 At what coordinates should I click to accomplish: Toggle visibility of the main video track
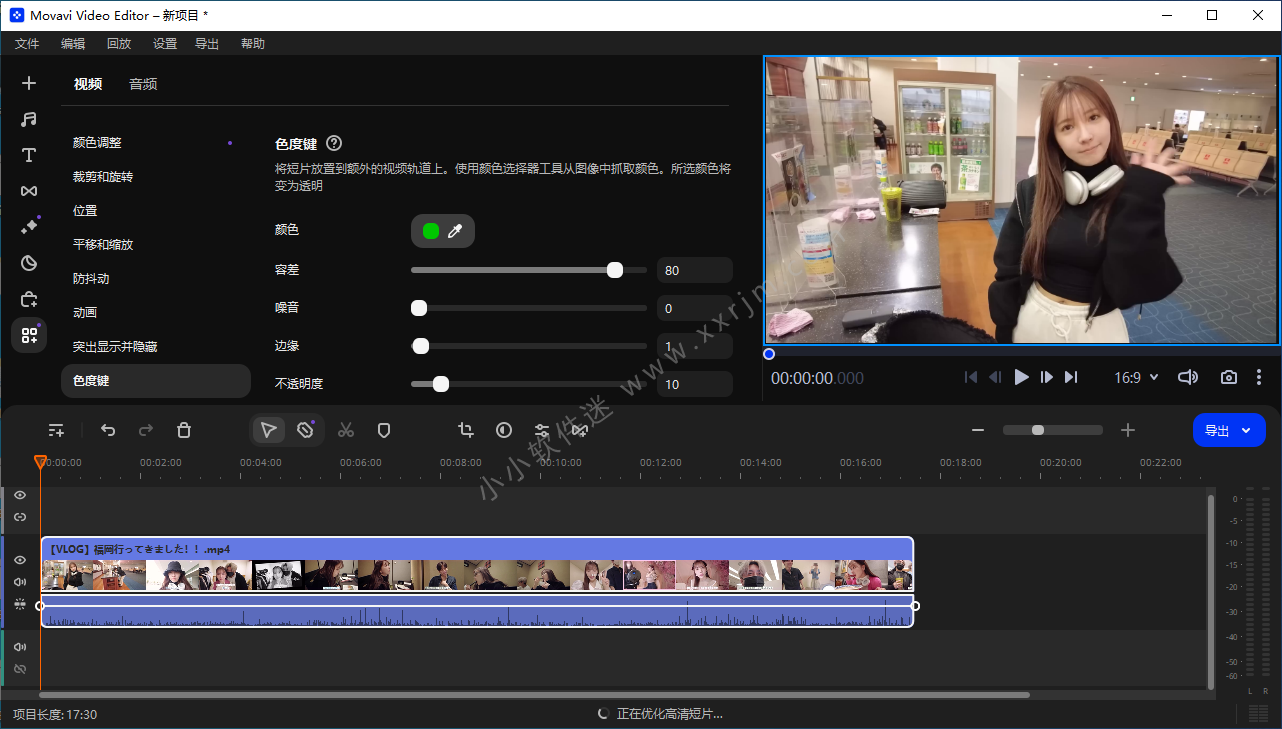pyautogui.click(x=20, y=560)
